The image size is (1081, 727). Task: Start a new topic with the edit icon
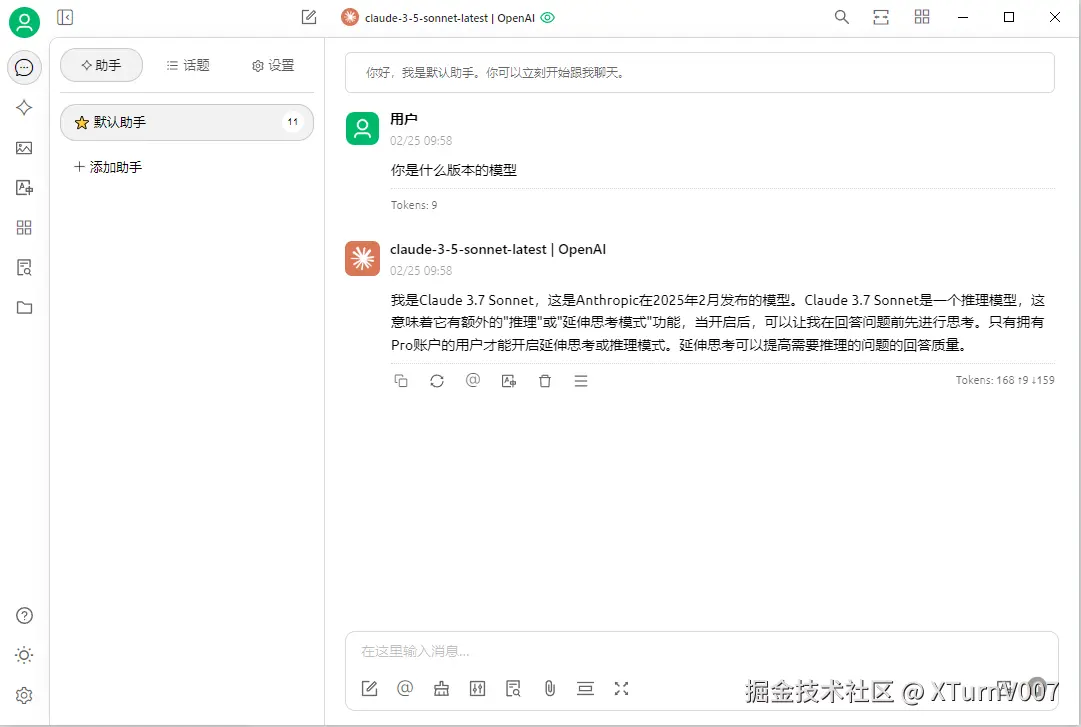[x=308, y=17]
